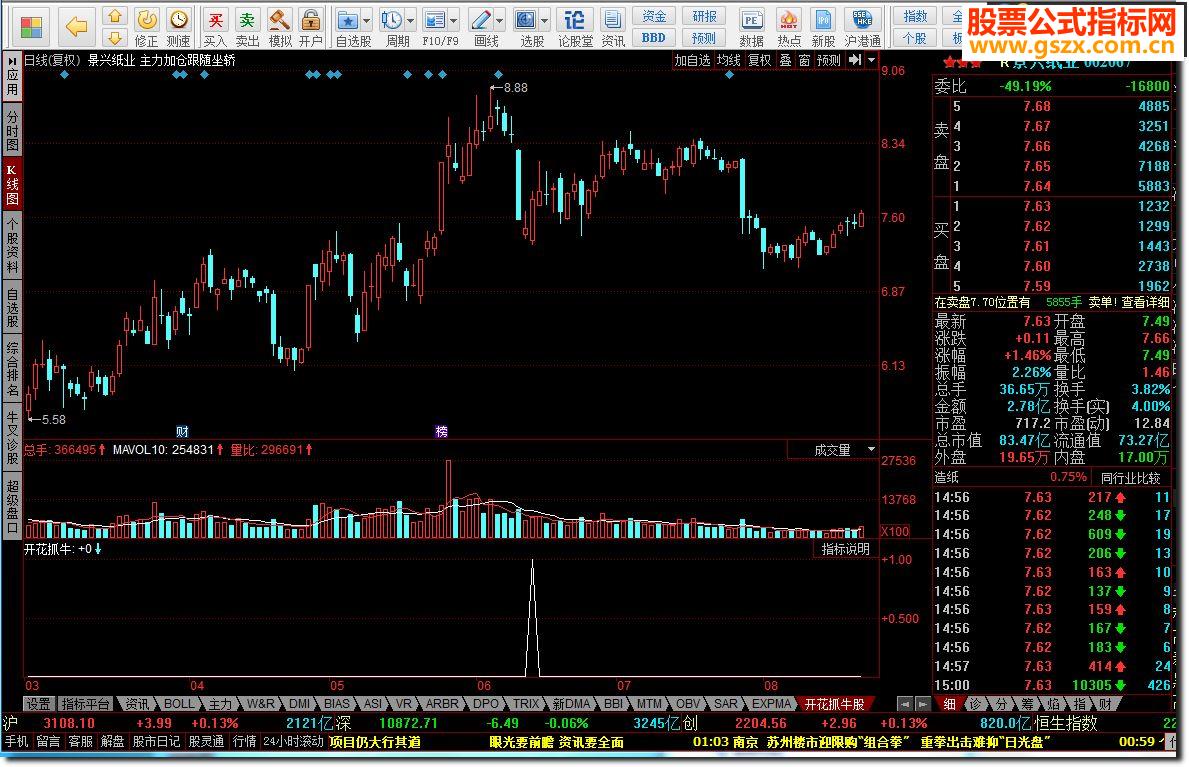Image resolution: width=1189 pixels, height=767 pixels.
Task: Click the 指标说明 indicator description button
Action: click(845, 549)
